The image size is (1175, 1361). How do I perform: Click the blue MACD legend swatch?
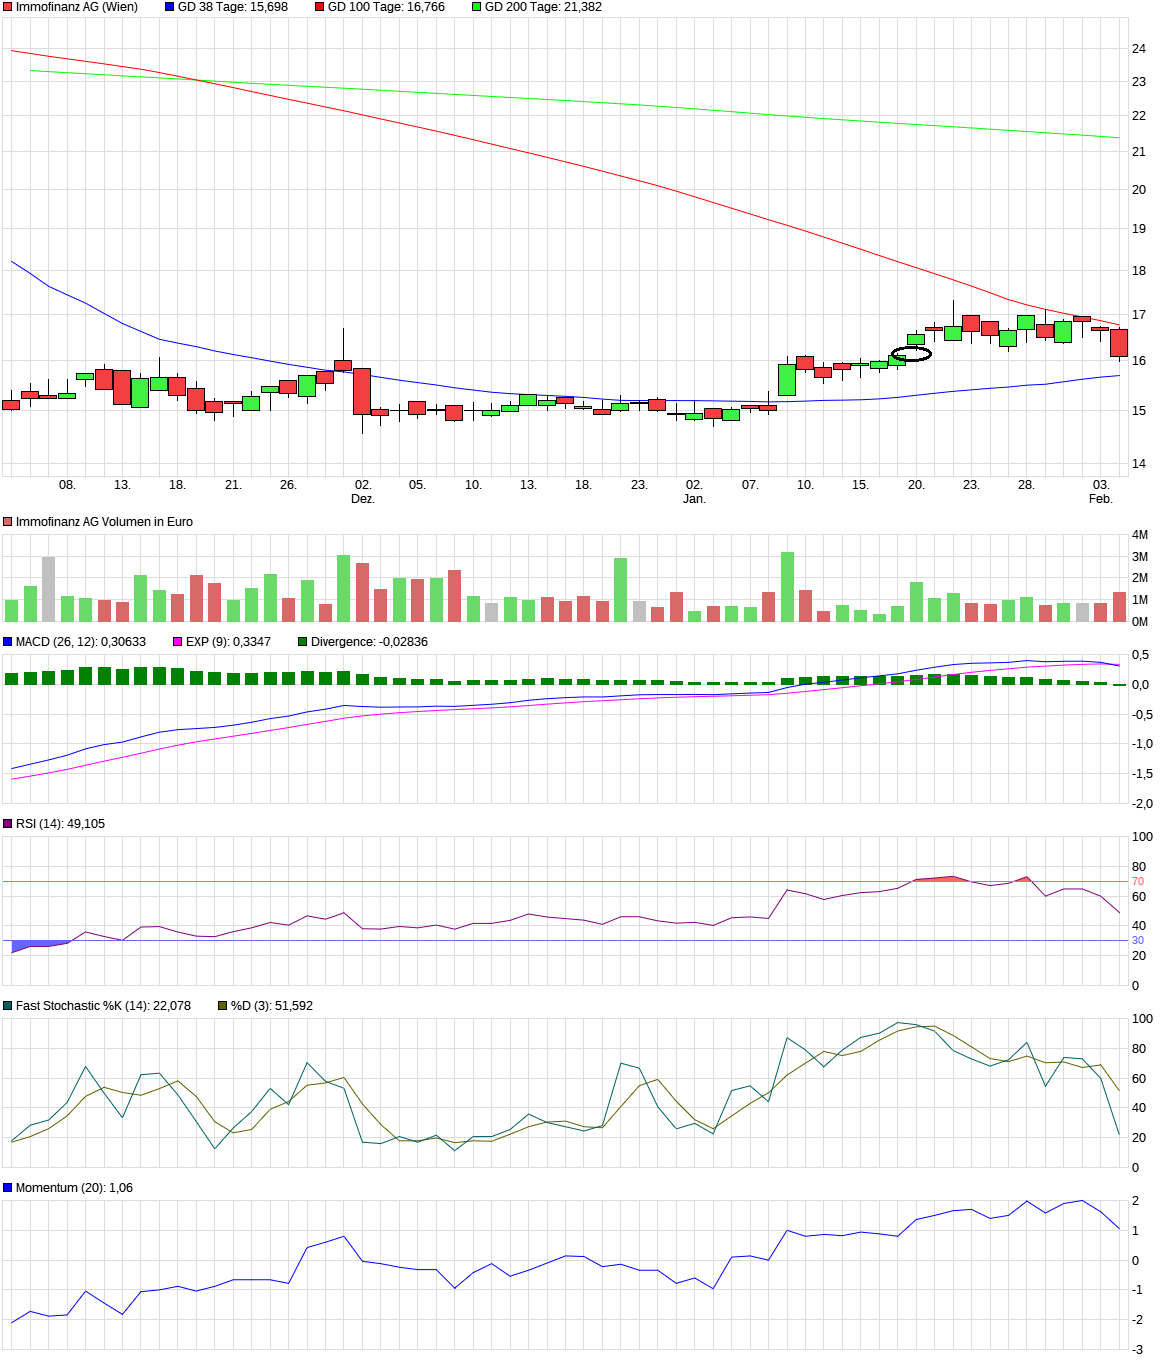tap(8, 642)
